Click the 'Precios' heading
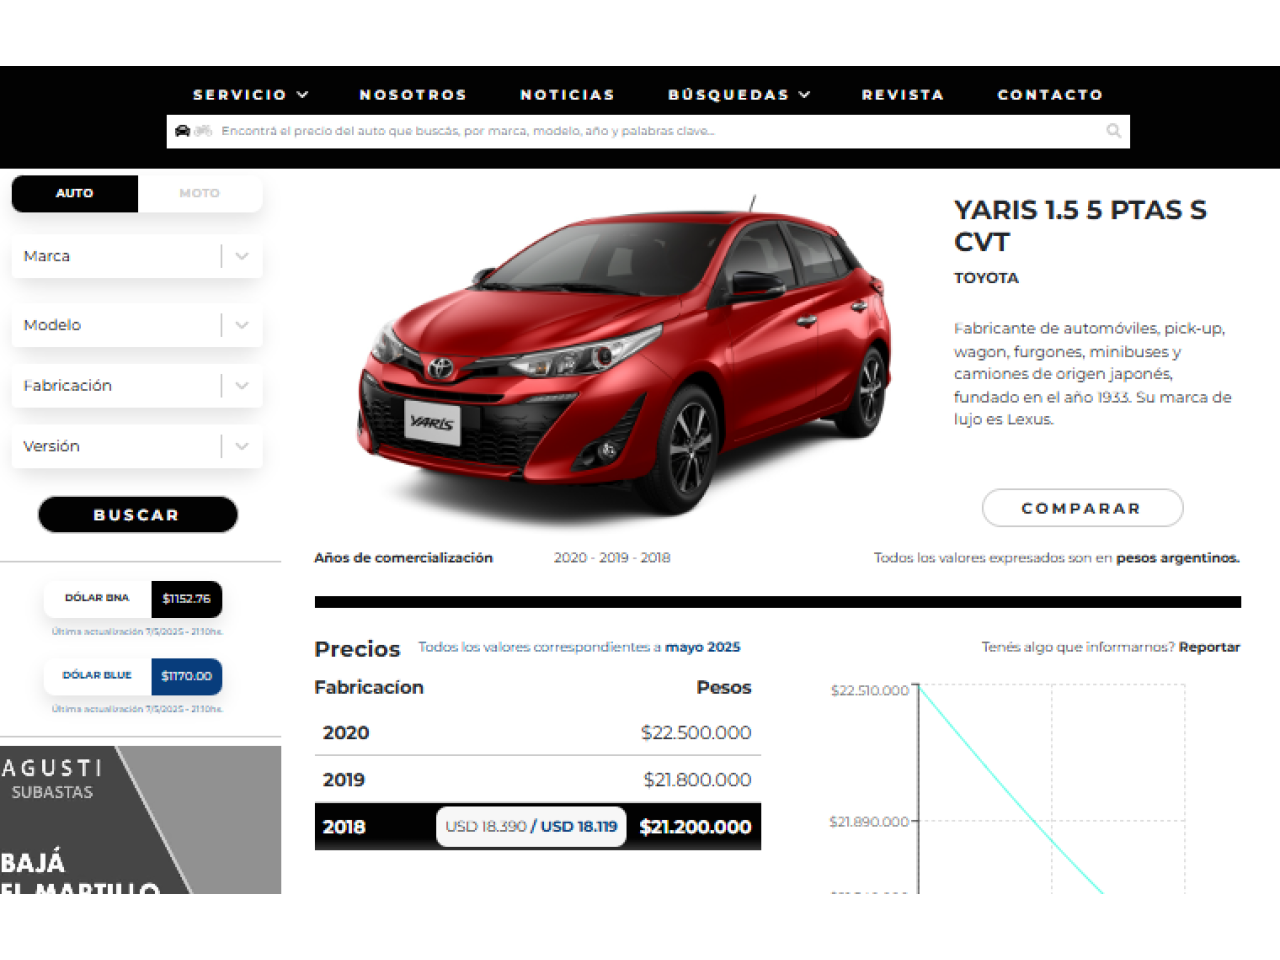Image resolution: width=1280 pixels, height=960 pixels. [357, 649]
